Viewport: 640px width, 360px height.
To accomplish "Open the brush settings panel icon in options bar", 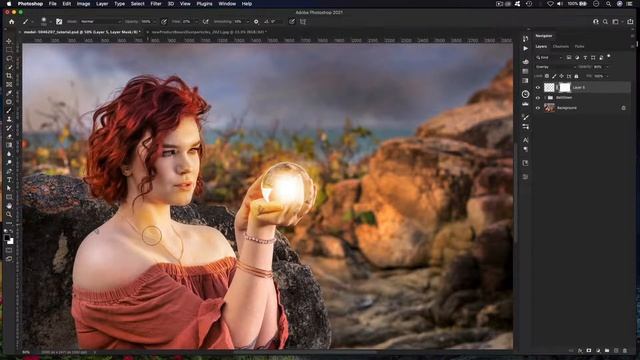I will 59,22.
